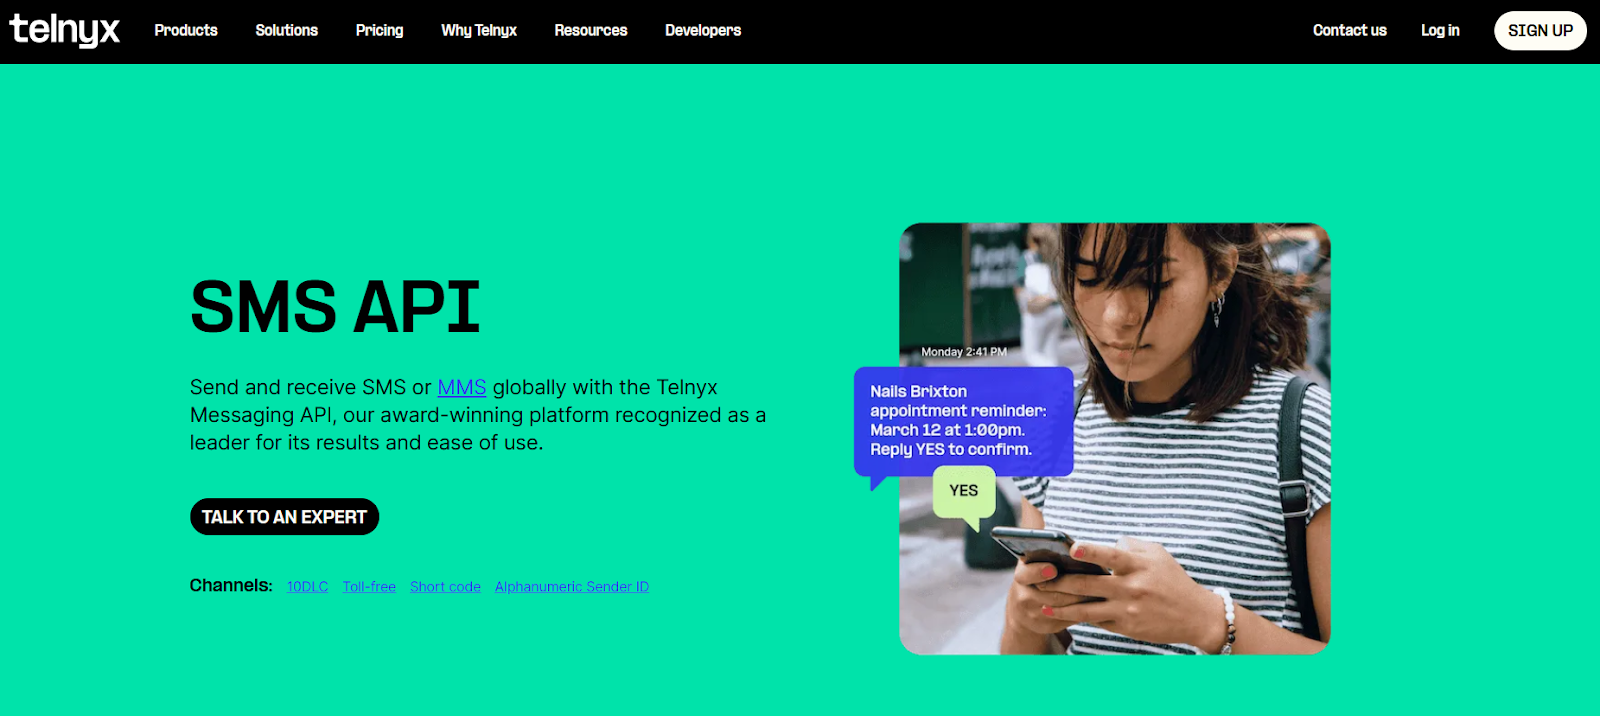Go to Pricing in the navigation

click(380, 30)
